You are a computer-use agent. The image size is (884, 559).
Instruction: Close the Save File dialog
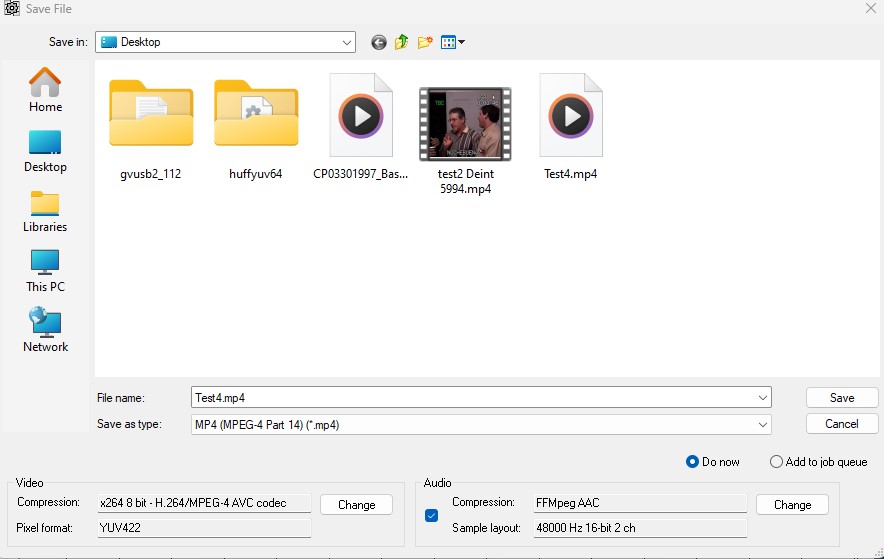point(870,8)
